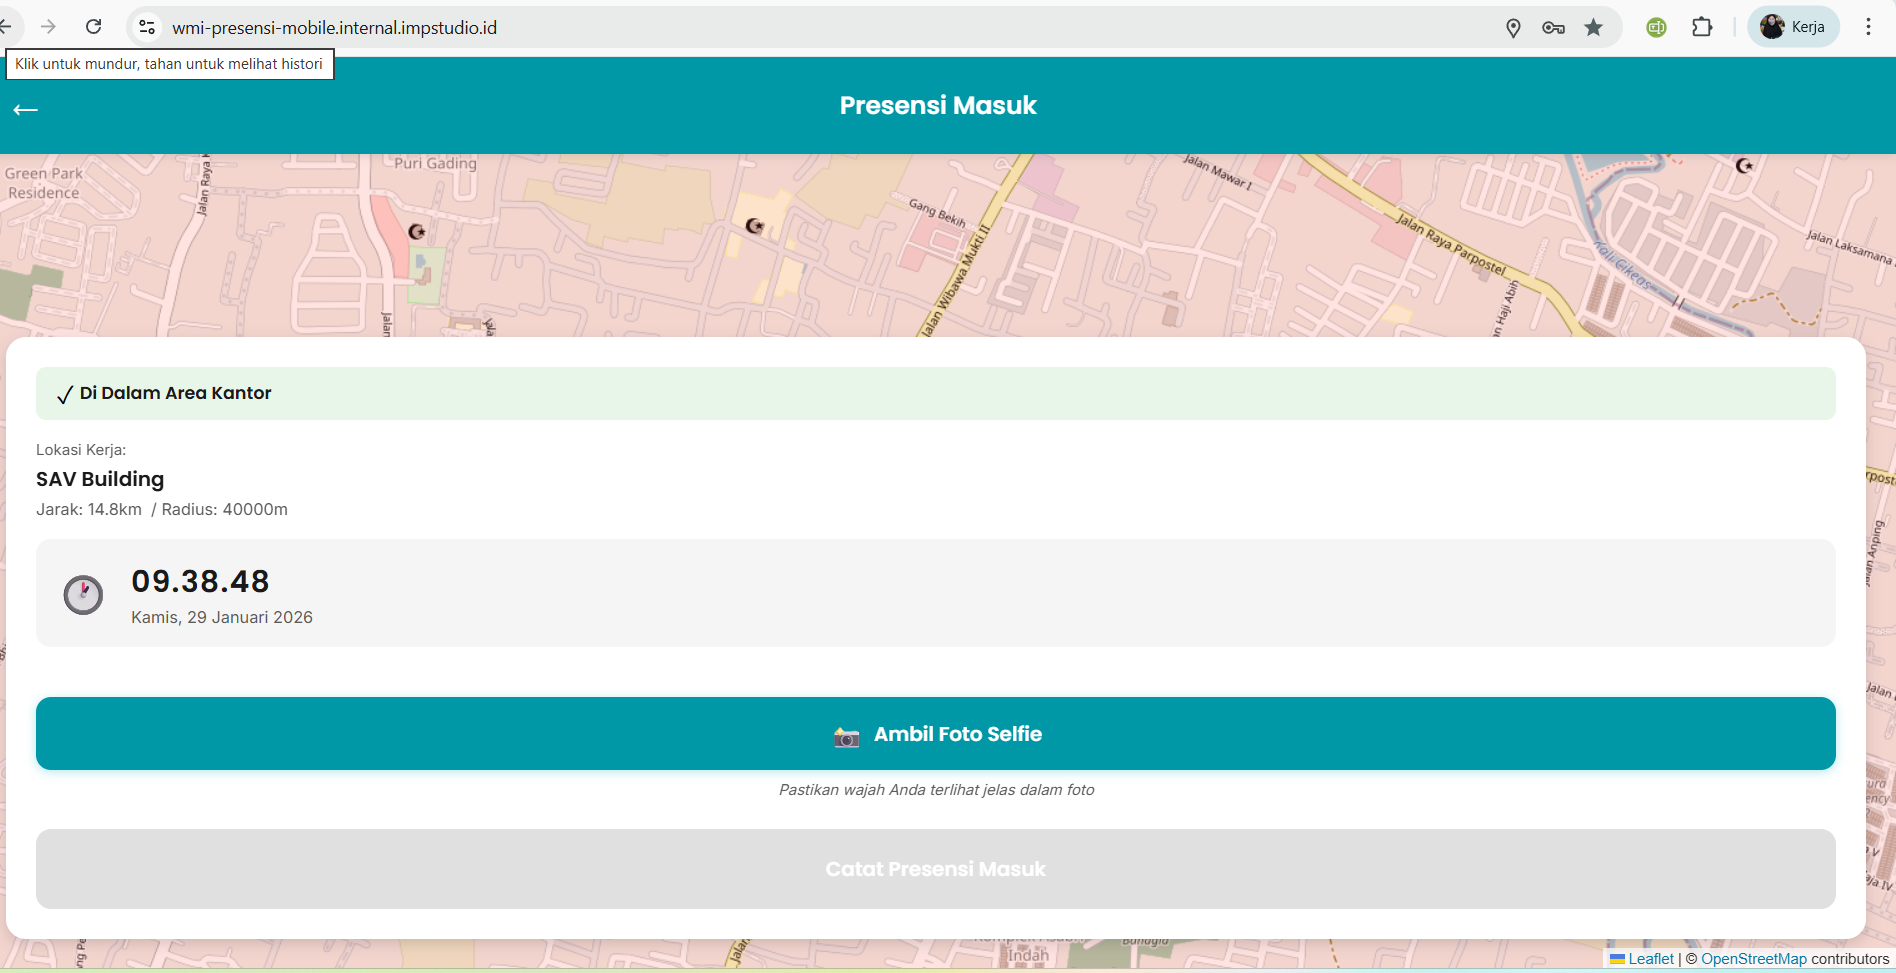This screenshot has width=1896, height=973.
Task: Click the location permission pin icon
Action: pos(1513,28)
